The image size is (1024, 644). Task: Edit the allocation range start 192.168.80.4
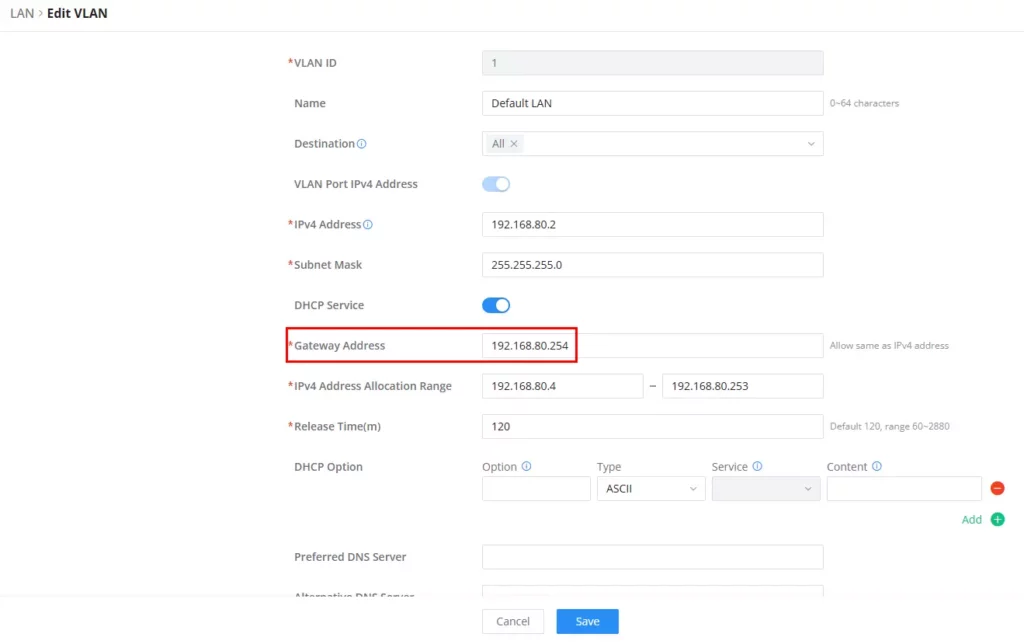click(x=562, y=386)
